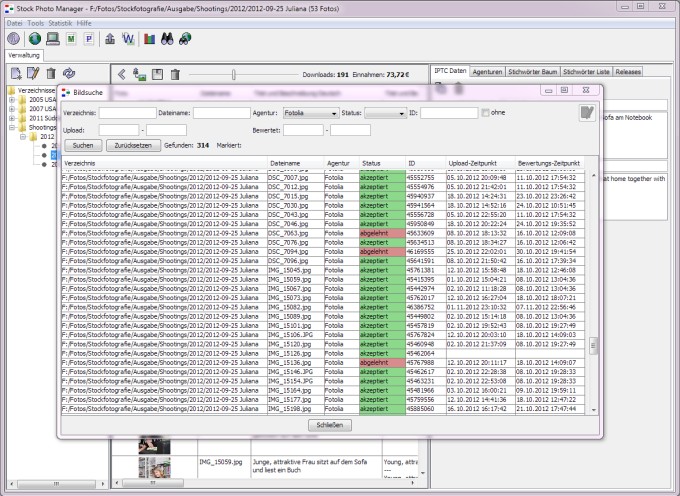Click the green M page icon
680x496 pixels.
71,39
